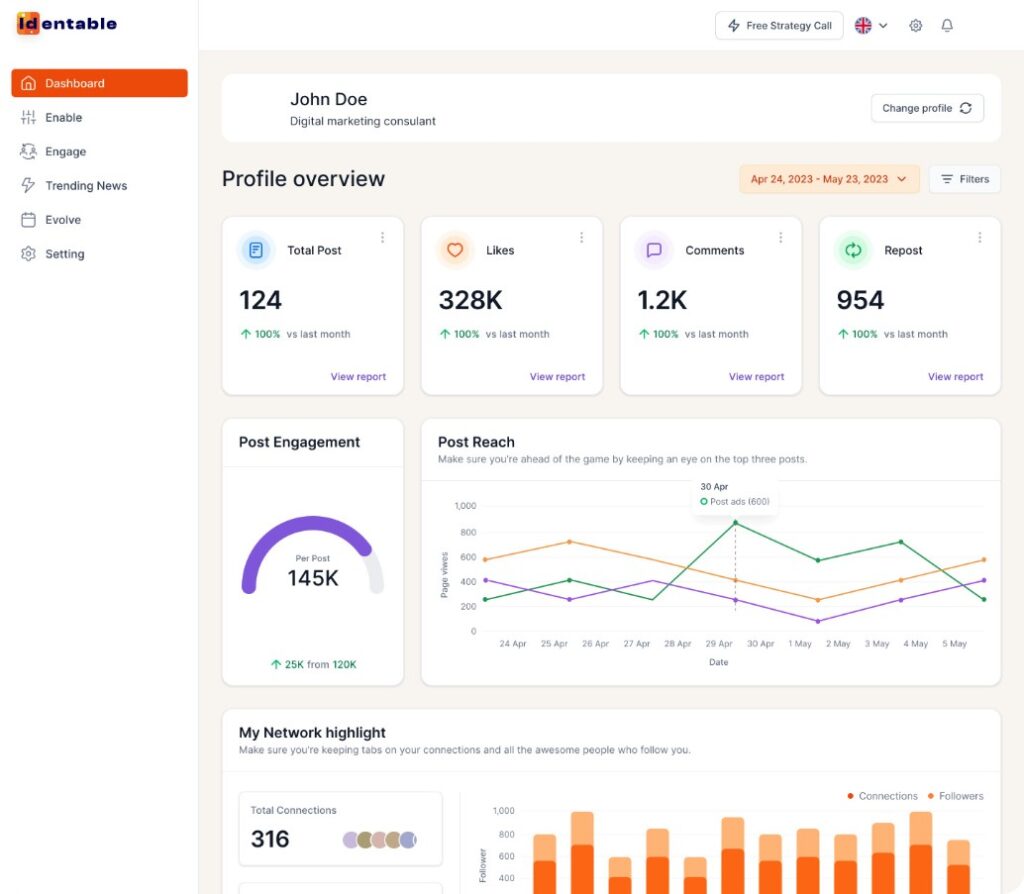Screen dimensions: 1024x894
Task: Select the Enable sidebar icon
Action: click(x=28, y=117)
